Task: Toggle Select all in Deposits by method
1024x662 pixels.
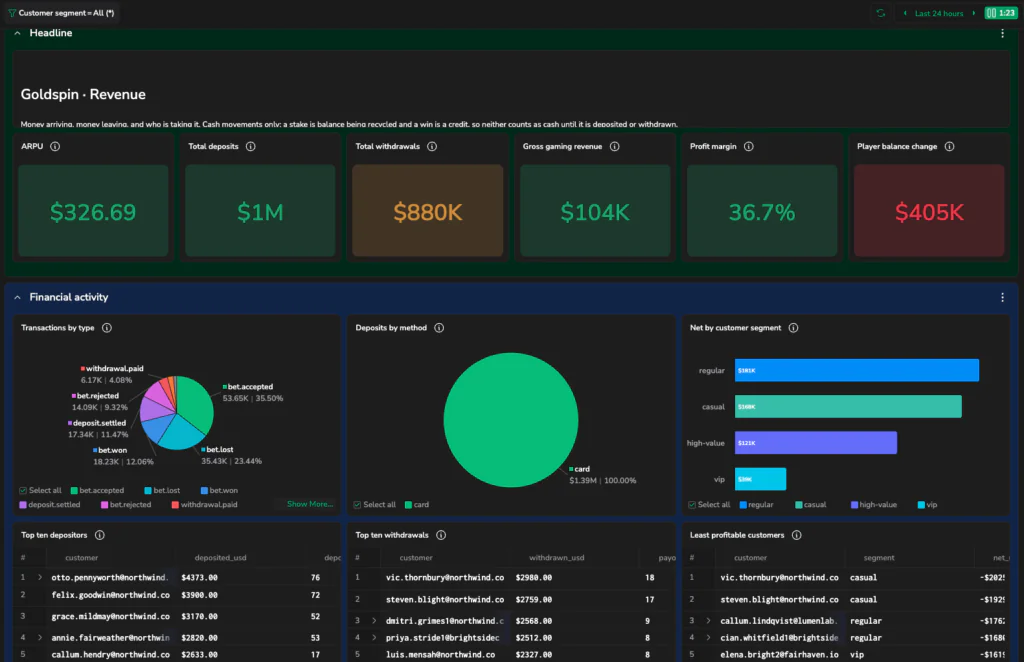Action: [375, 505]
